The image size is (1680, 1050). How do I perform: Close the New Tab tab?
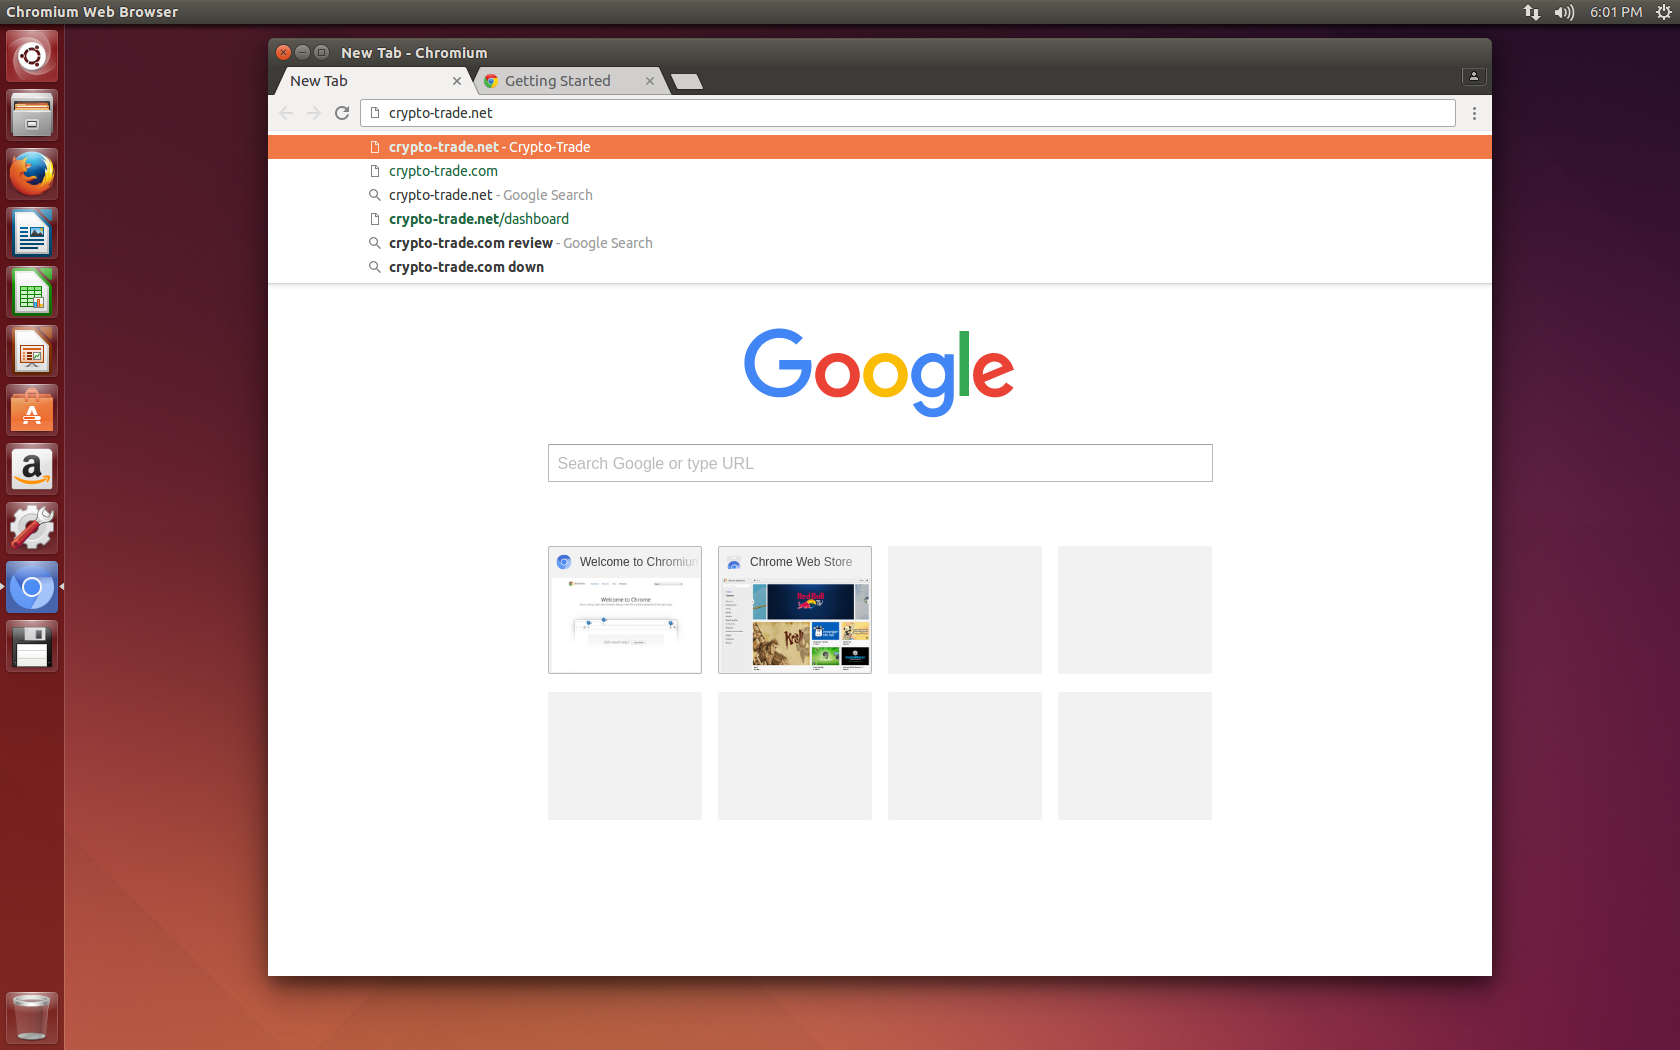point(457,81)
